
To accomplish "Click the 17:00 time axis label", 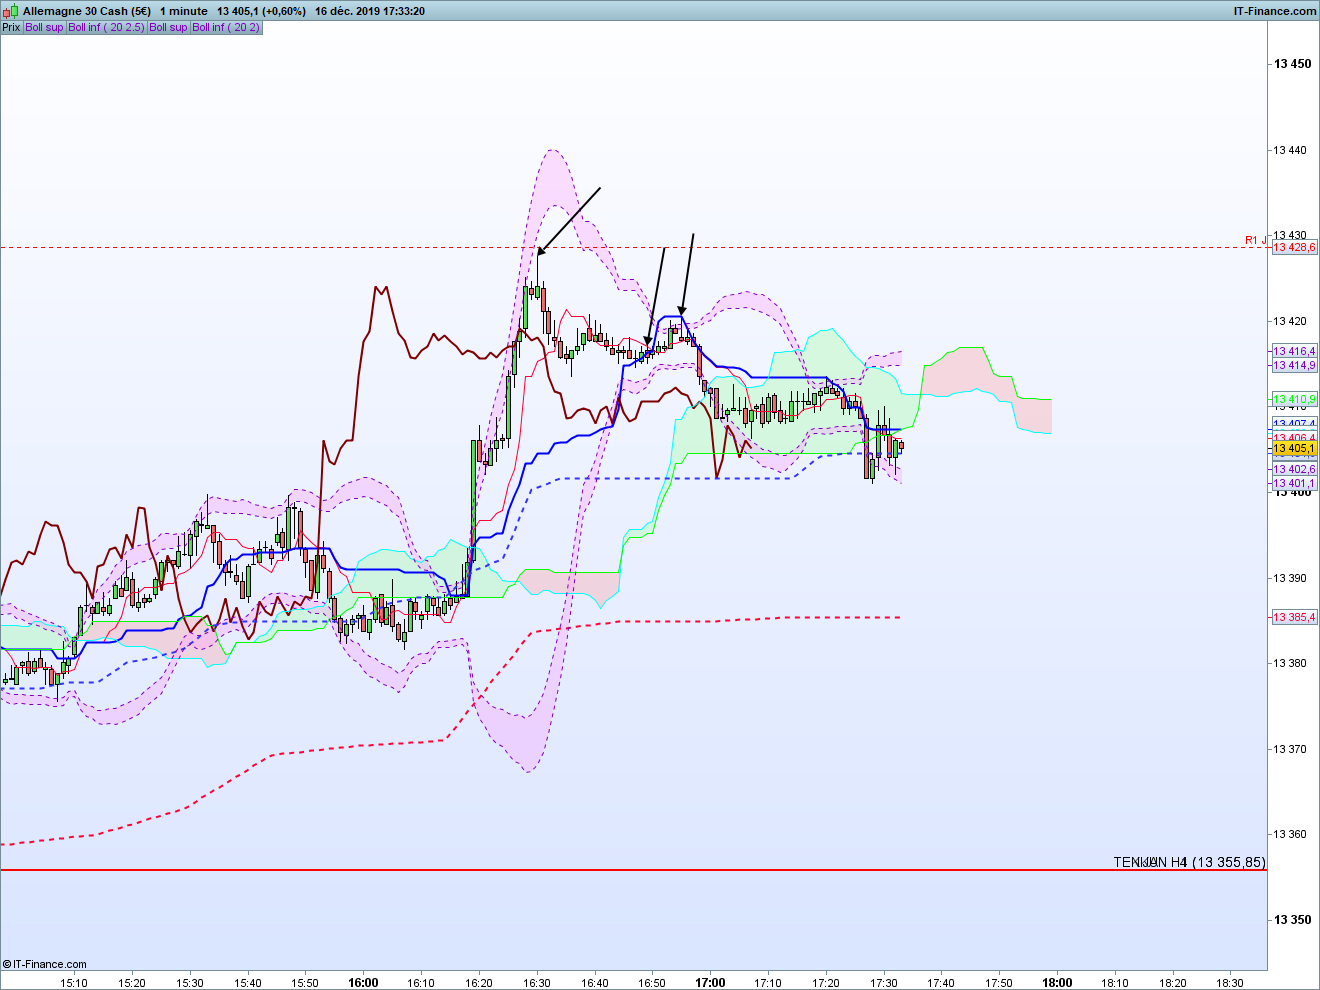I will [x=710, y=983].
